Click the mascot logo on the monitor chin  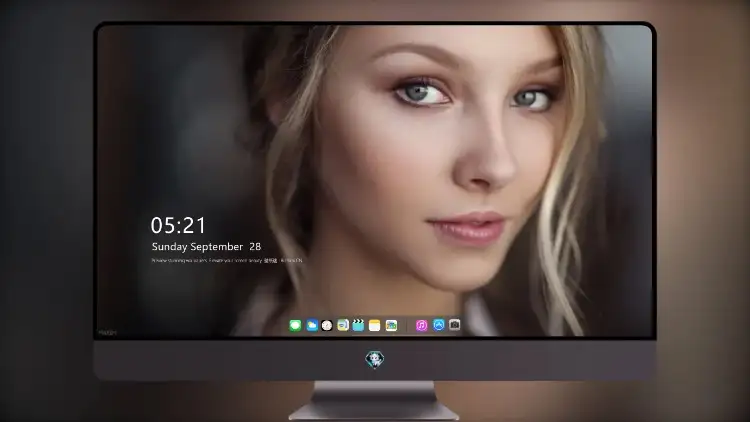tap(375, 359)
